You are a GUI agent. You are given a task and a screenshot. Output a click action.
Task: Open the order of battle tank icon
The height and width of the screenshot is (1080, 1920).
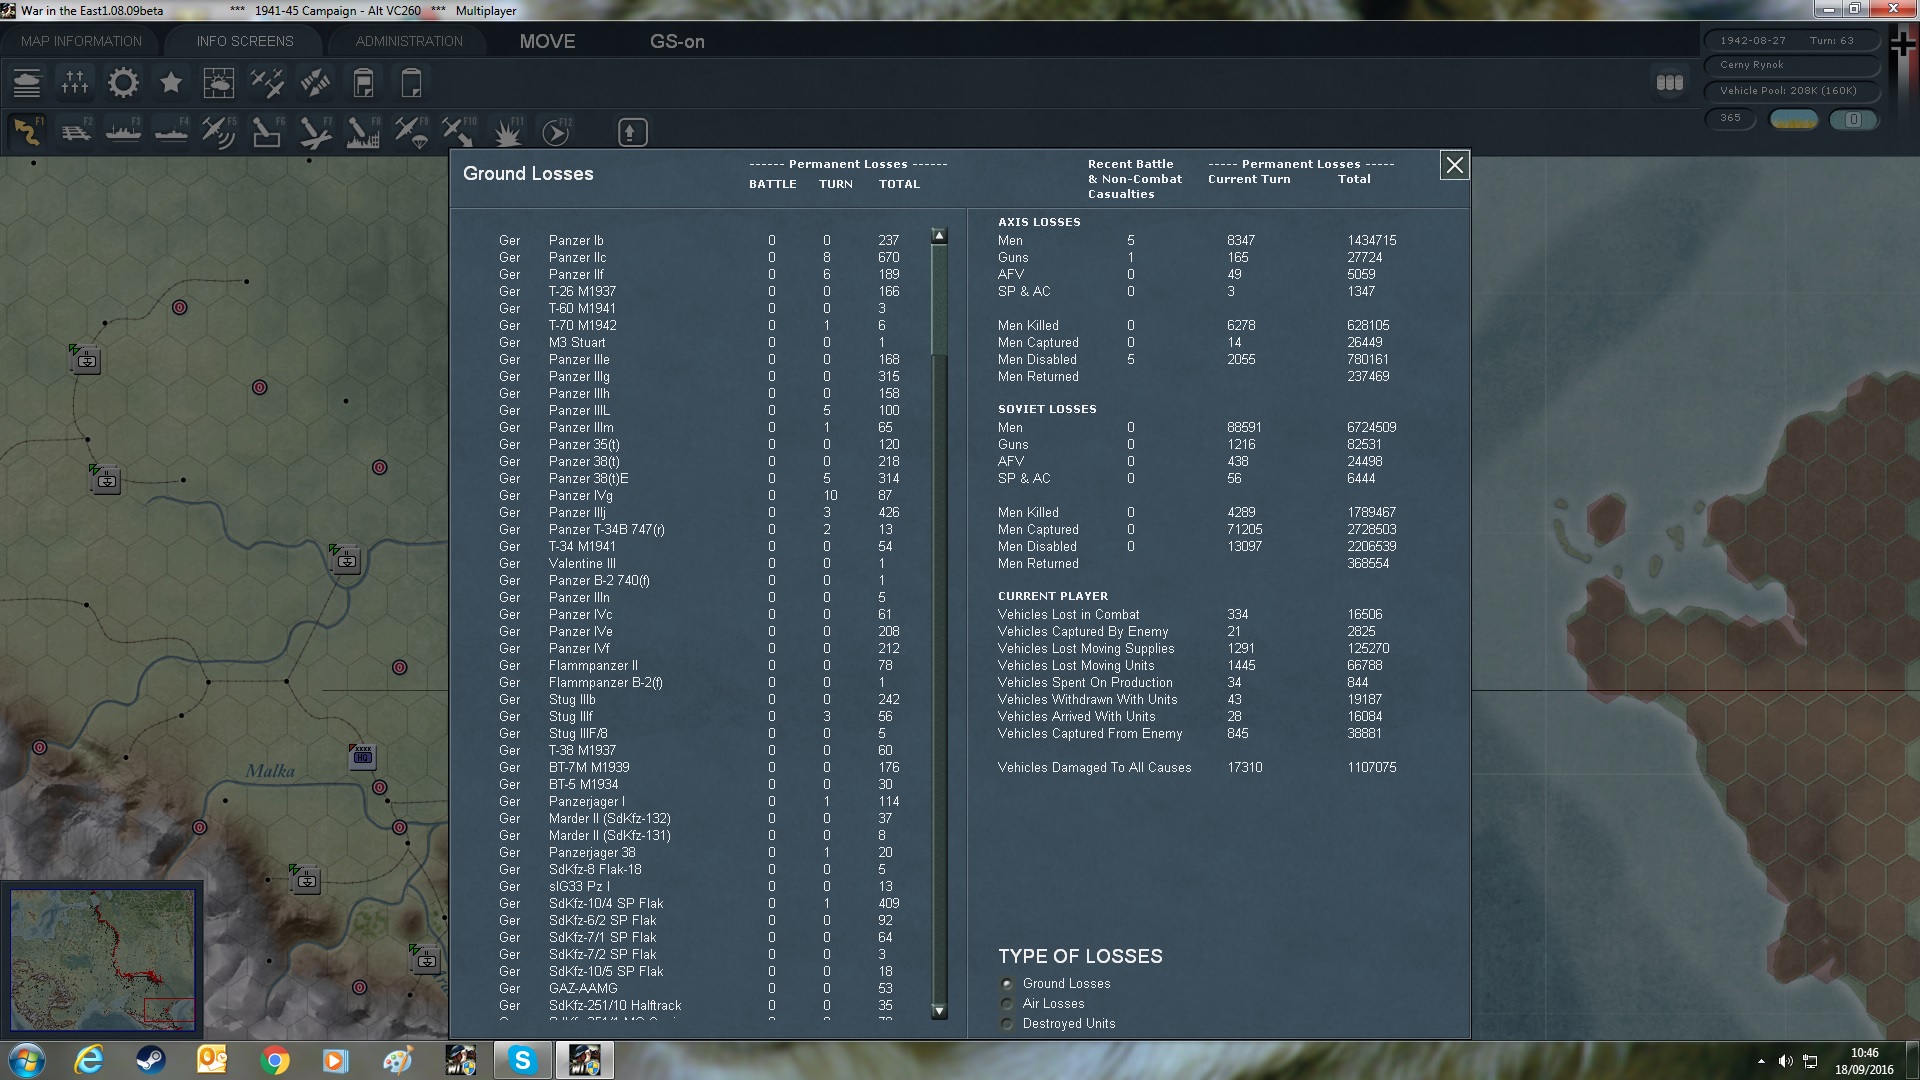pyautogui.click(x=27, y=83)
